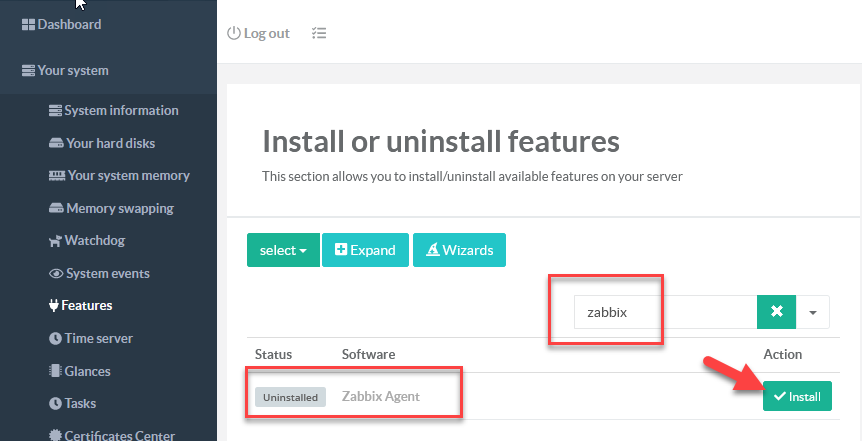Click the System events eye icon
This screenshot has width=862, height=441.
[56, 274]
